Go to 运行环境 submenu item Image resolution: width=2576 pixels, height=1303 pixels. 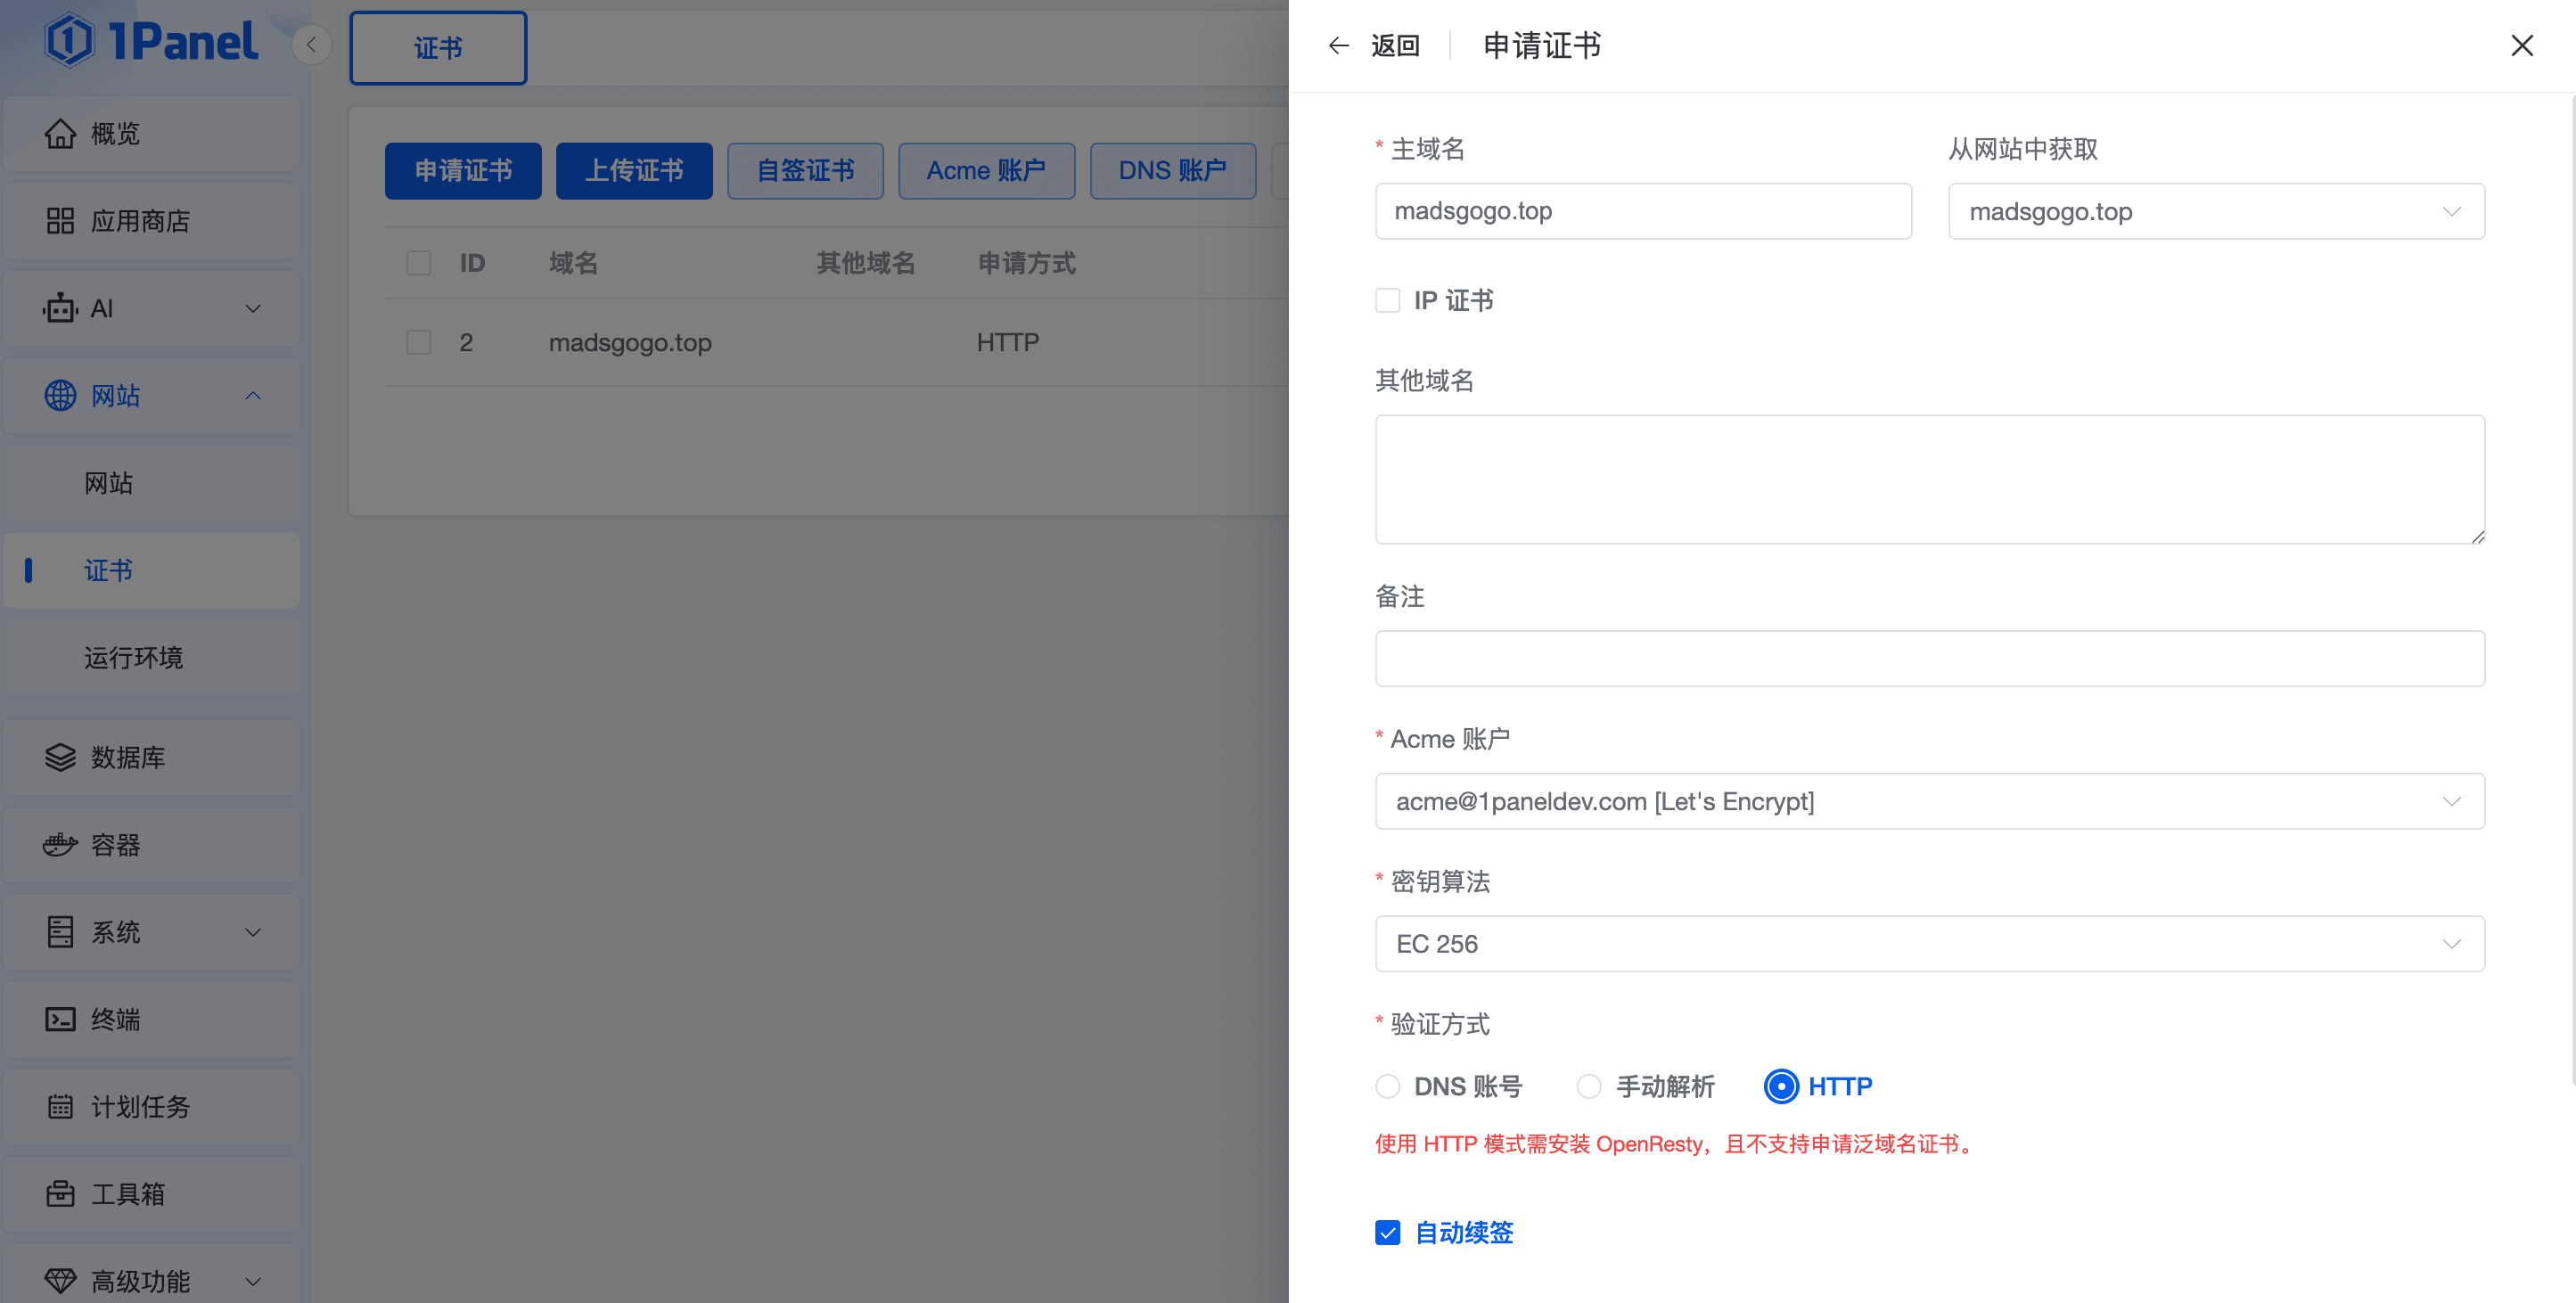pyautogui.click(x=133, y=657)
